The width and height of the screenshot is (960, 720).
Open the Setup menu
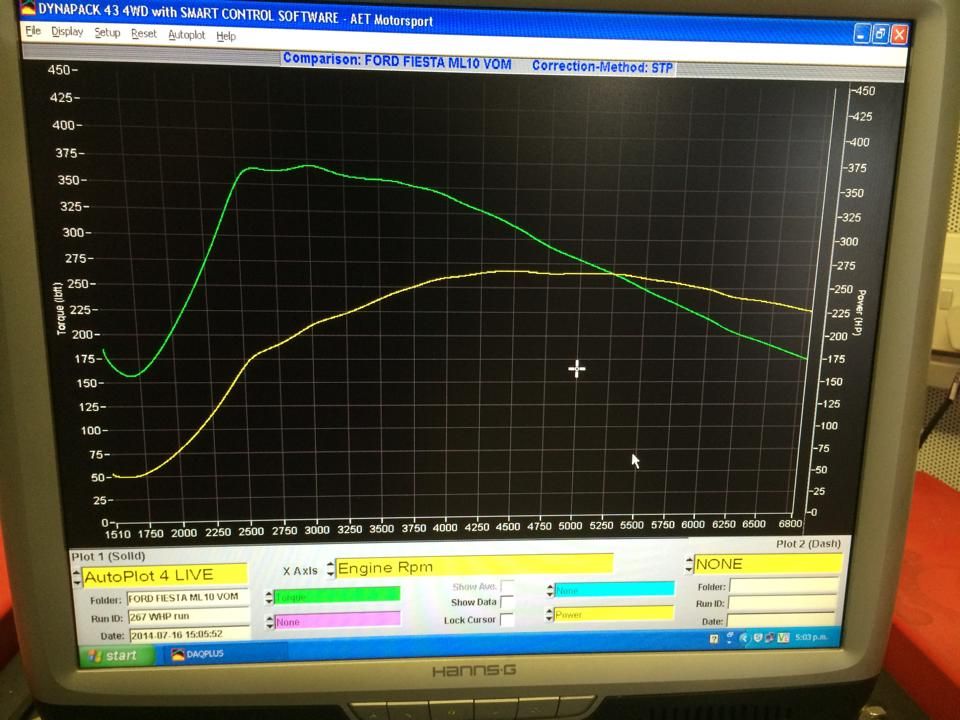[x=107, y=32]
